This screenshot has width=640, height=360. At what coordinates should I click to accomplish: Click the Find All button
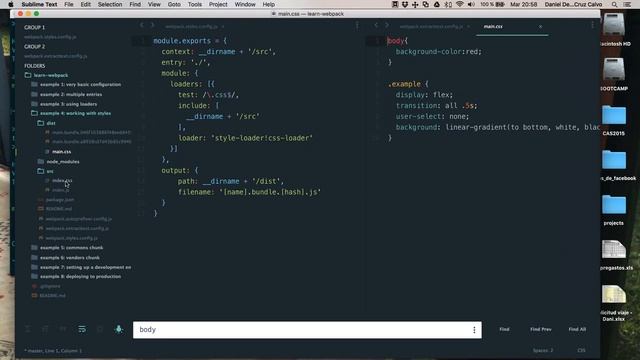click(x=577, y=329)
